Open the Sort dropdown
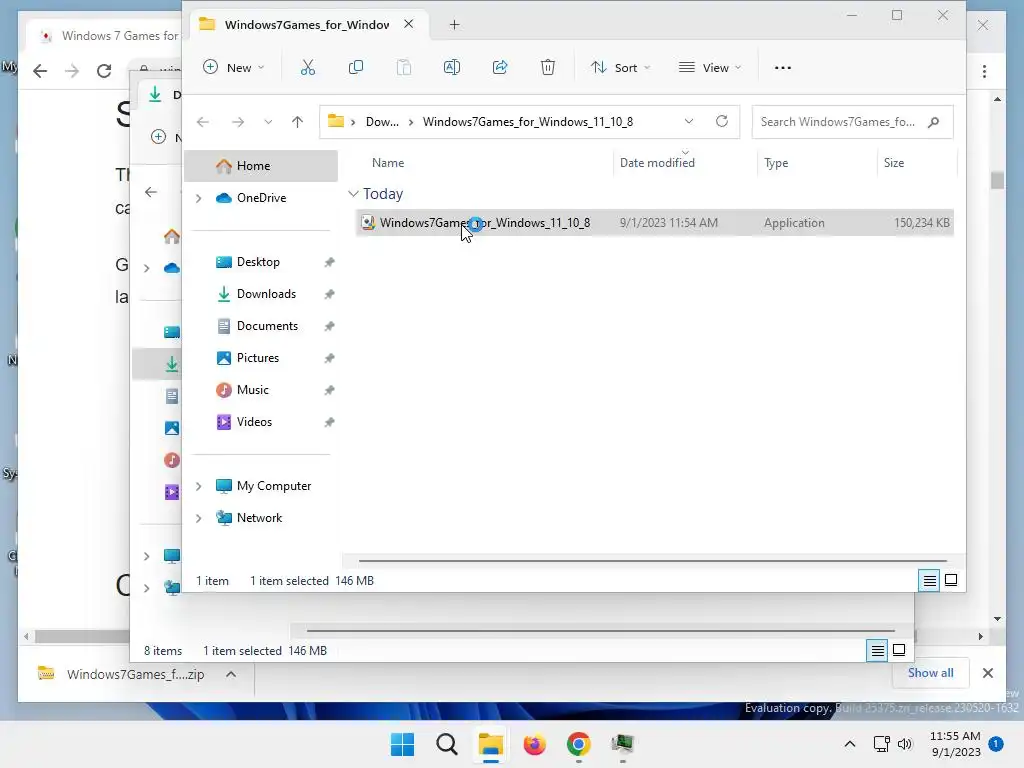1024x768 pixels. [620, 67]
